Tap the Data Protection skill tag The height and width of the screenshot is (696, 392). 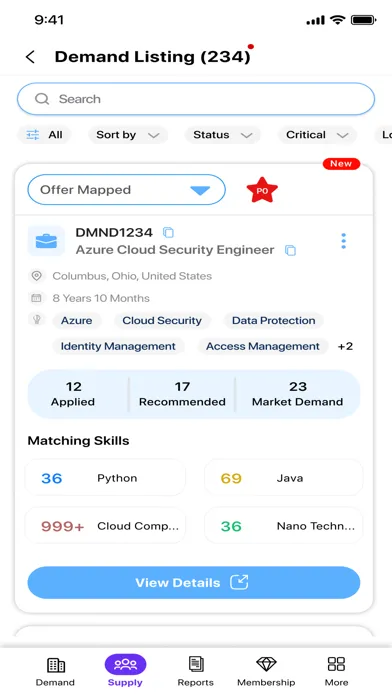coord(273,320)
